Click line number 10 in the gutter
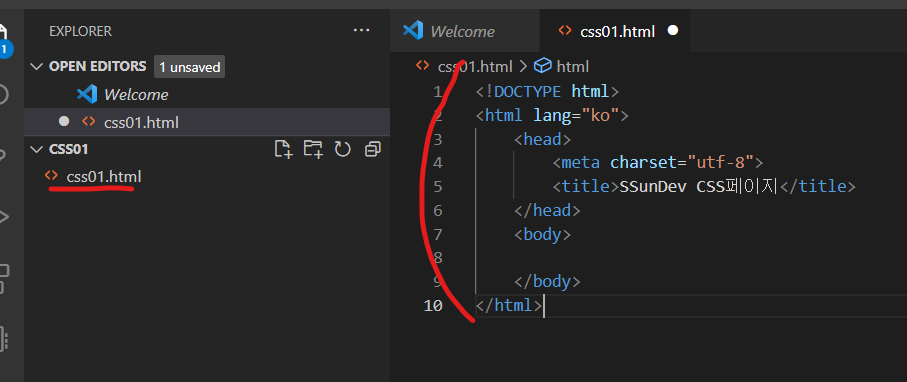907x382 pixels. [434, 305]
